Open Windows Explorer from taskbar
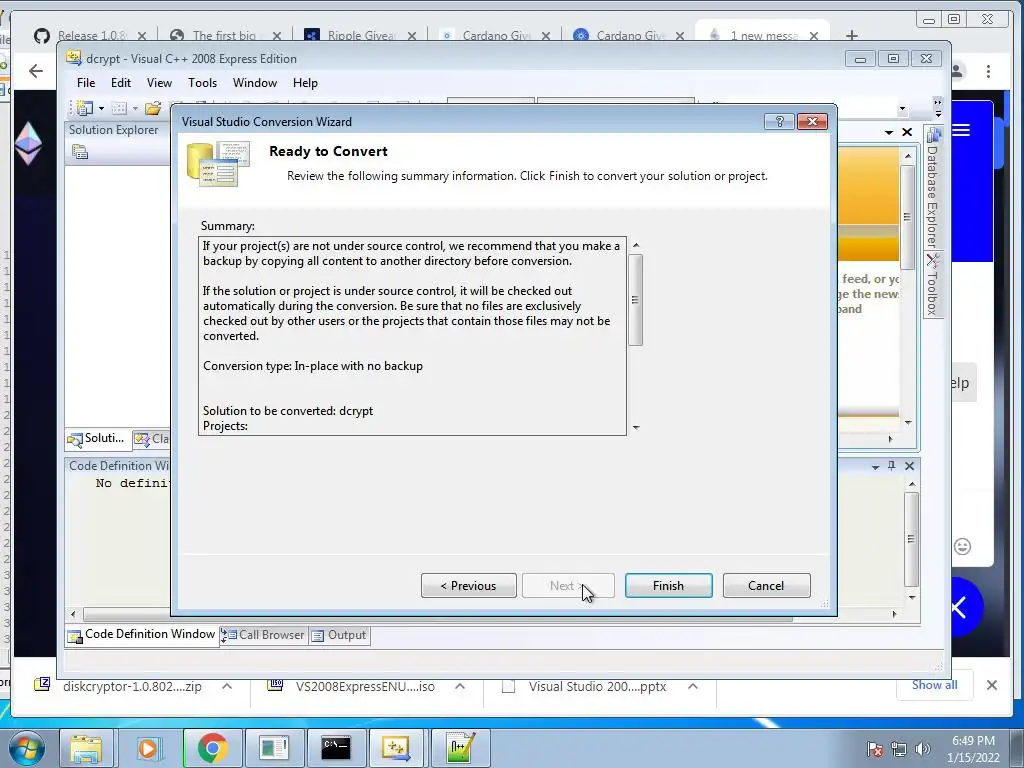 [x=86, y=748]
